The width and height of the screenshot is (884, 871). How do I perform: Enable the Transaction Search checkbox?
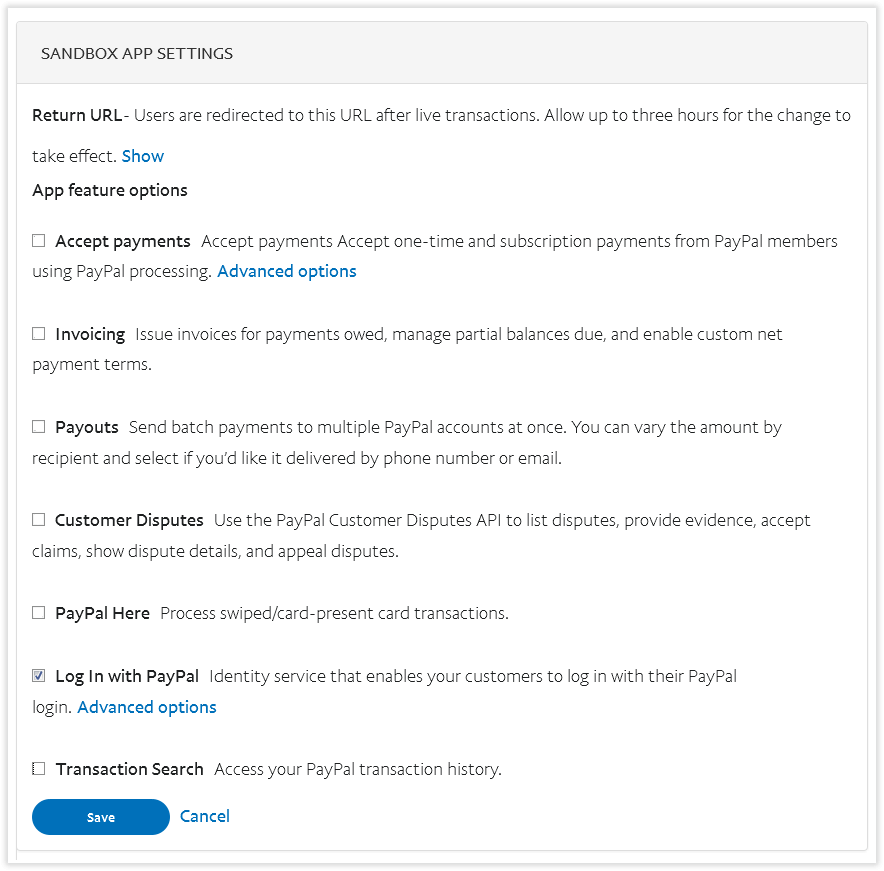38,768
